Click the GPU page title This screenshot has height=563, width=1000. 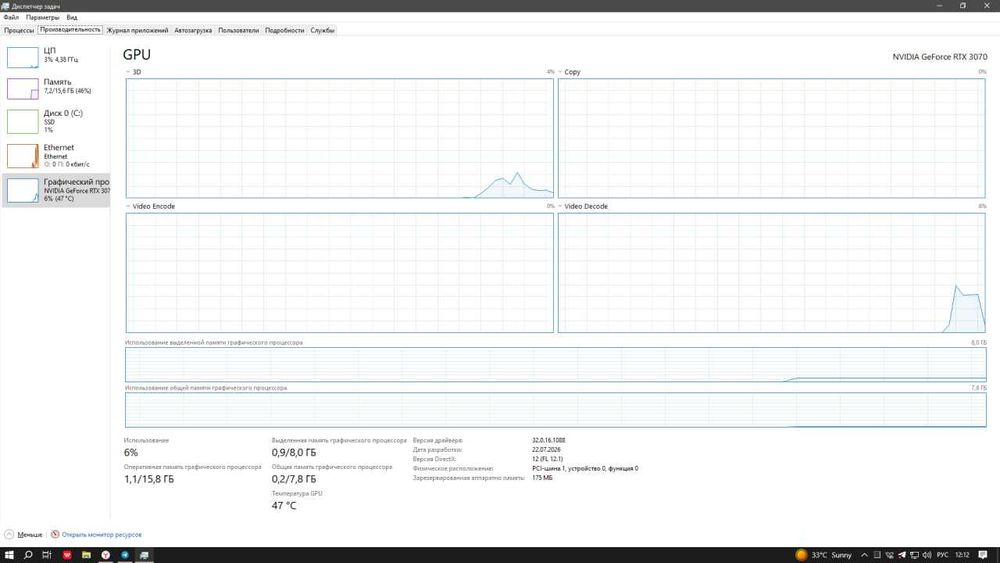136,55
